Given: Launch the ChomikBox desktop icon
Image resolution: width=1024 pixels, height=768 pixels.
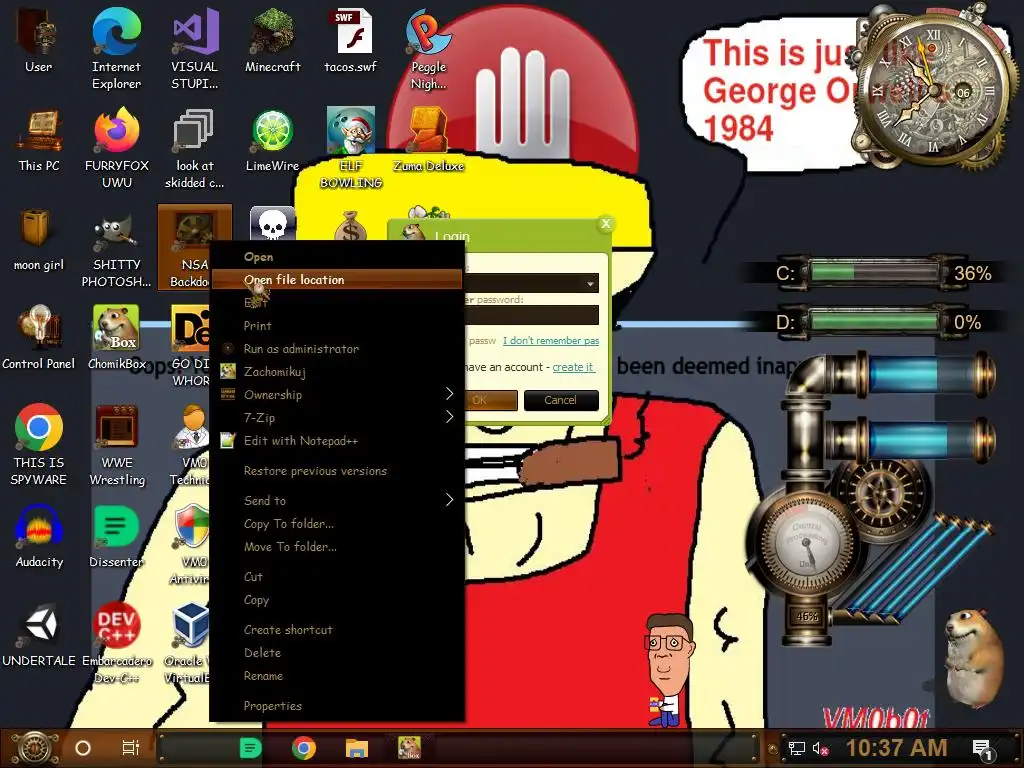Looking at the screenshot, I should click(x=116, y=338).
